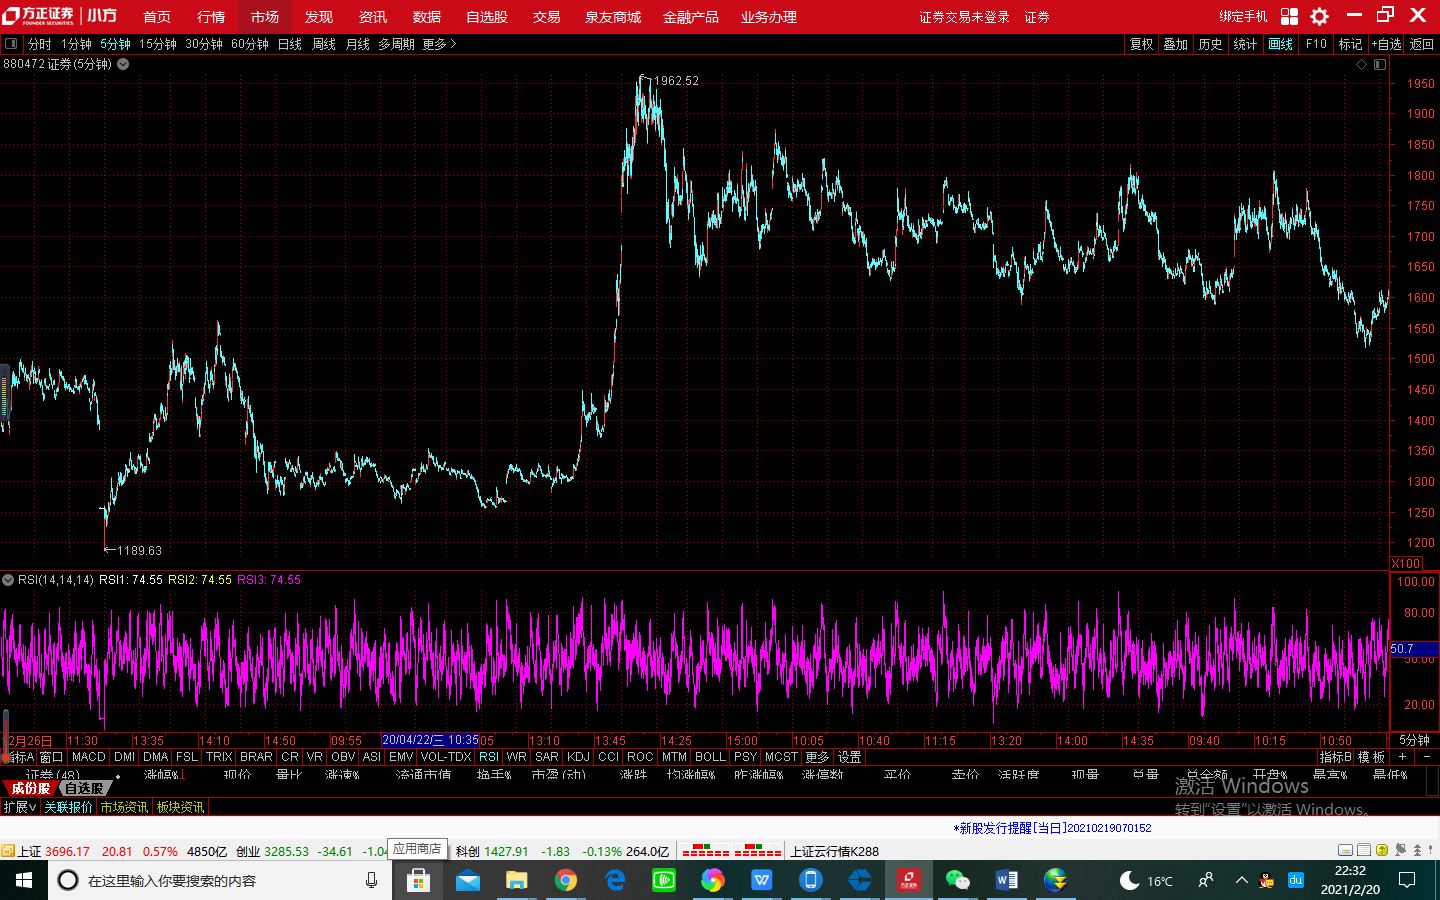Viewport: 1440px width, 900px height.
Task: Select 周线 period
Action: coord(324,44)
